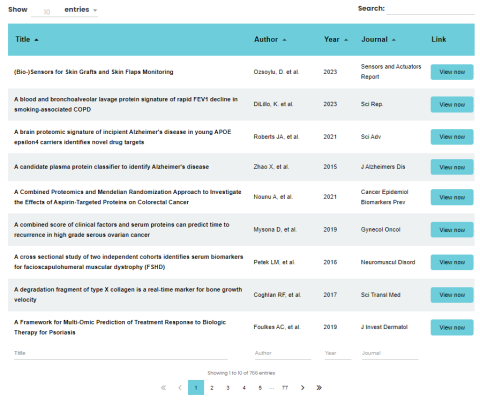Click the Title column filter field

(x=121, y=353)
